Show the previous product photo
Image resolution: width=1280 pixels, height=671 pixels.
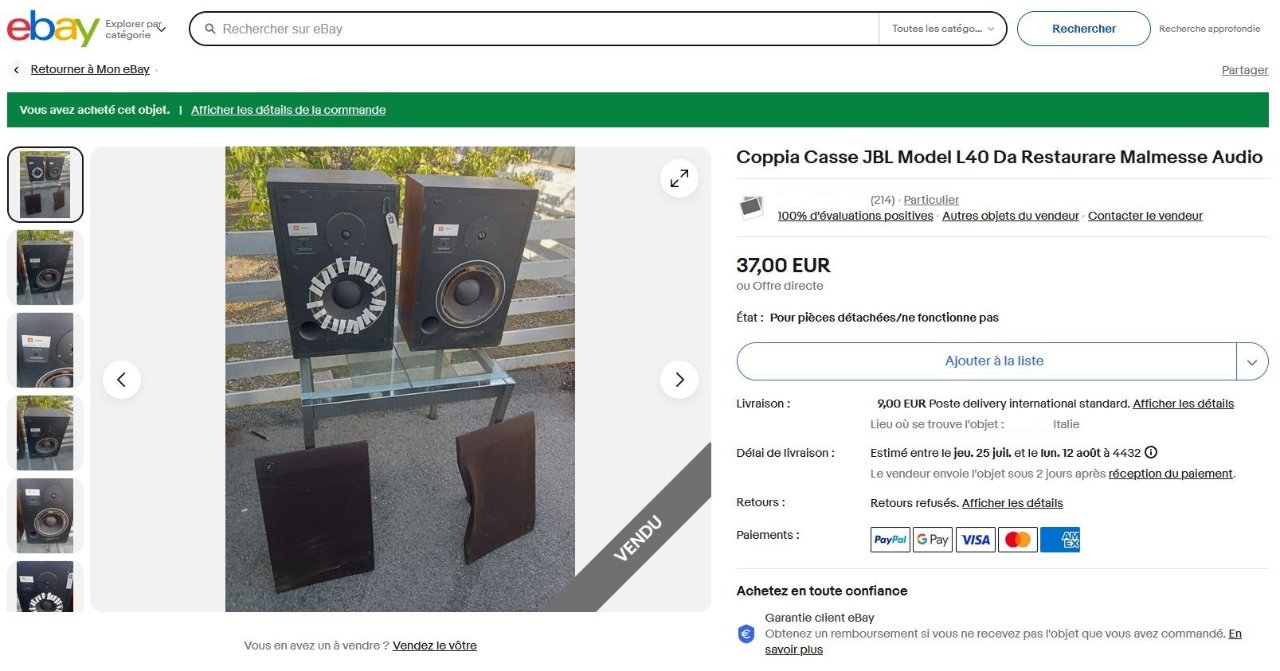coord(122,380)
